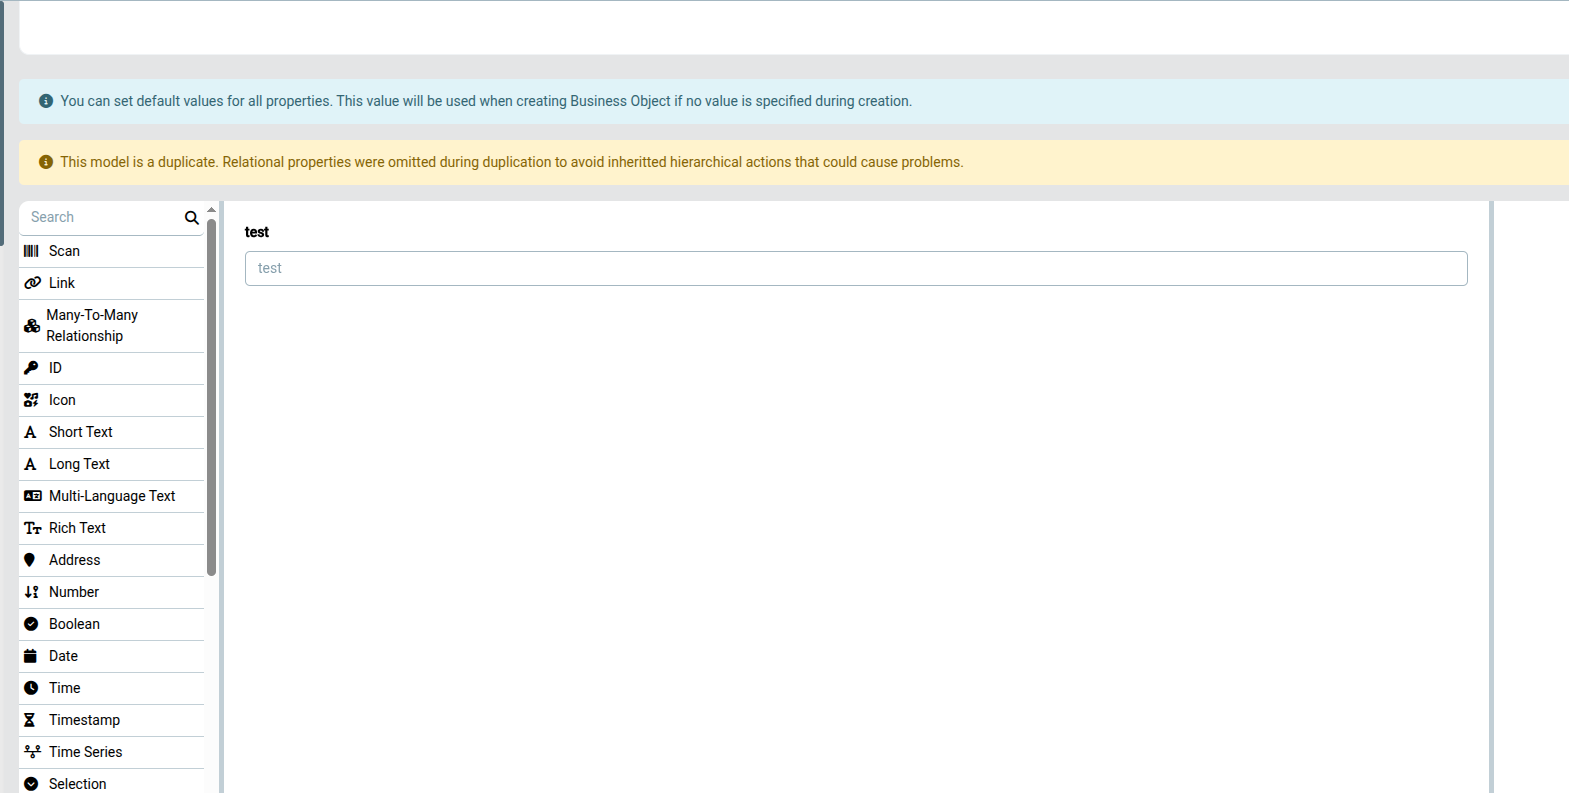The image size is (1569, 793).
Task: Select the Time clock icon
Action: (31, 688)
